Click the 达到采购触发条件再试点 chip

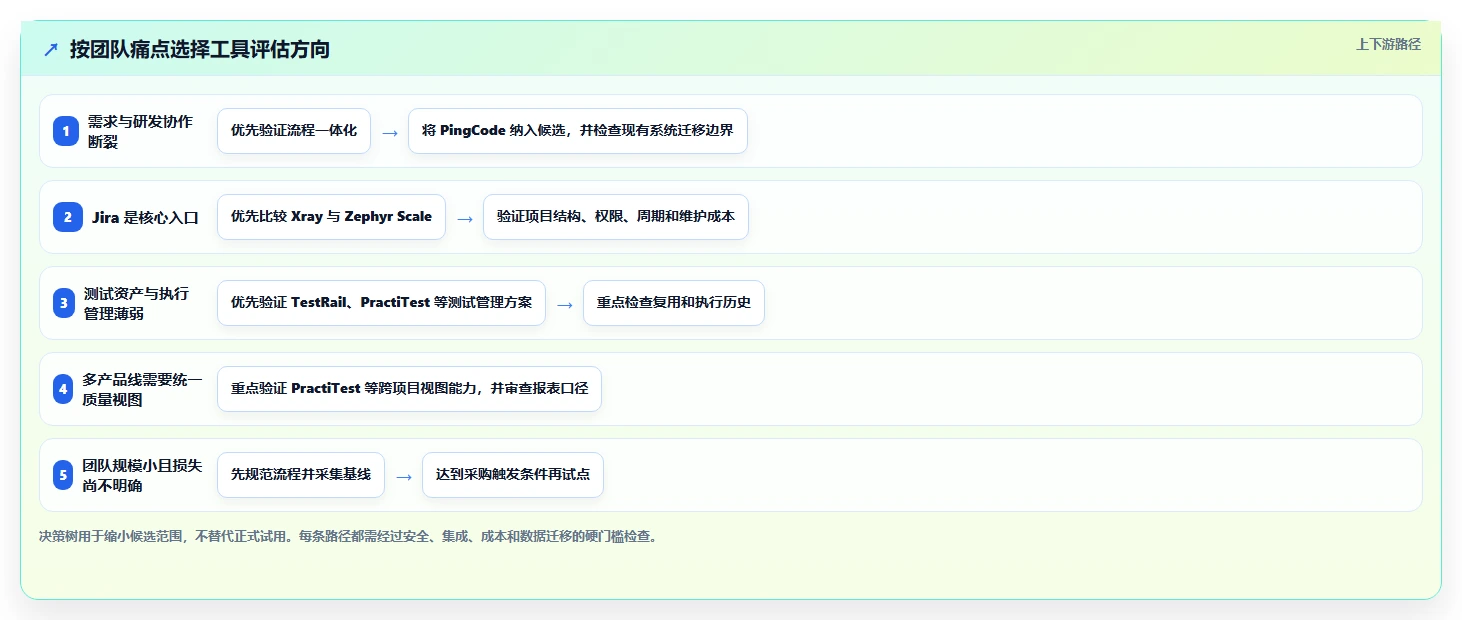pyautogui.click(x=513, y=475)
